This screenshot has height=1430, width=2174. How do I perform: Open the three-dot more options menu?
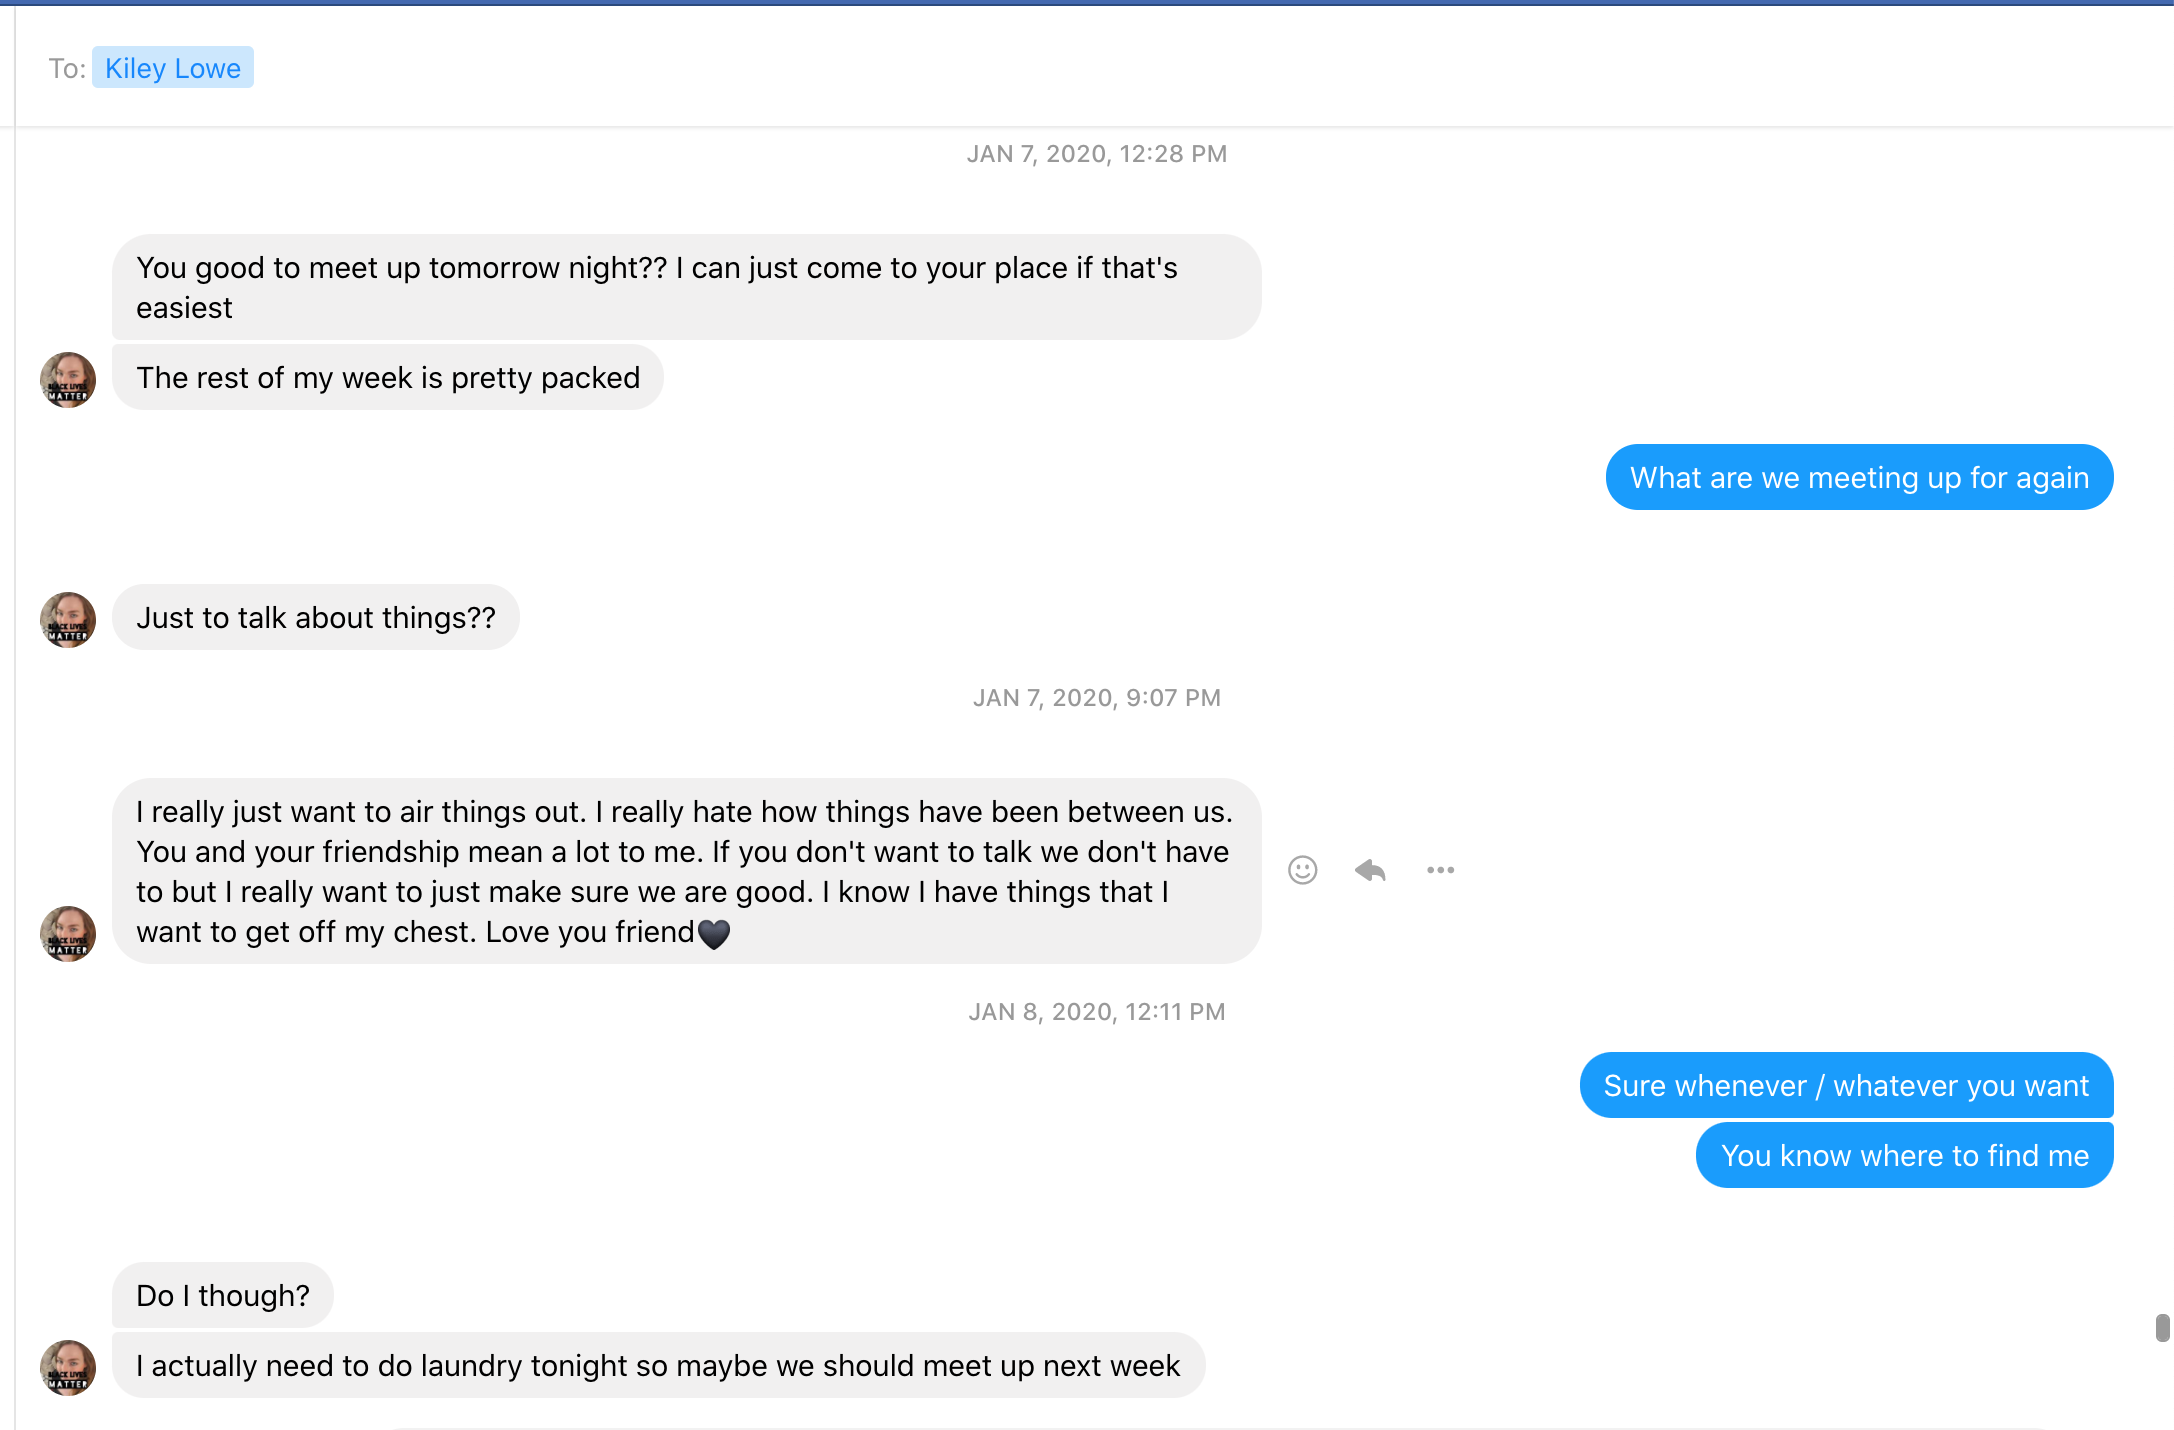pos(1440,870)
